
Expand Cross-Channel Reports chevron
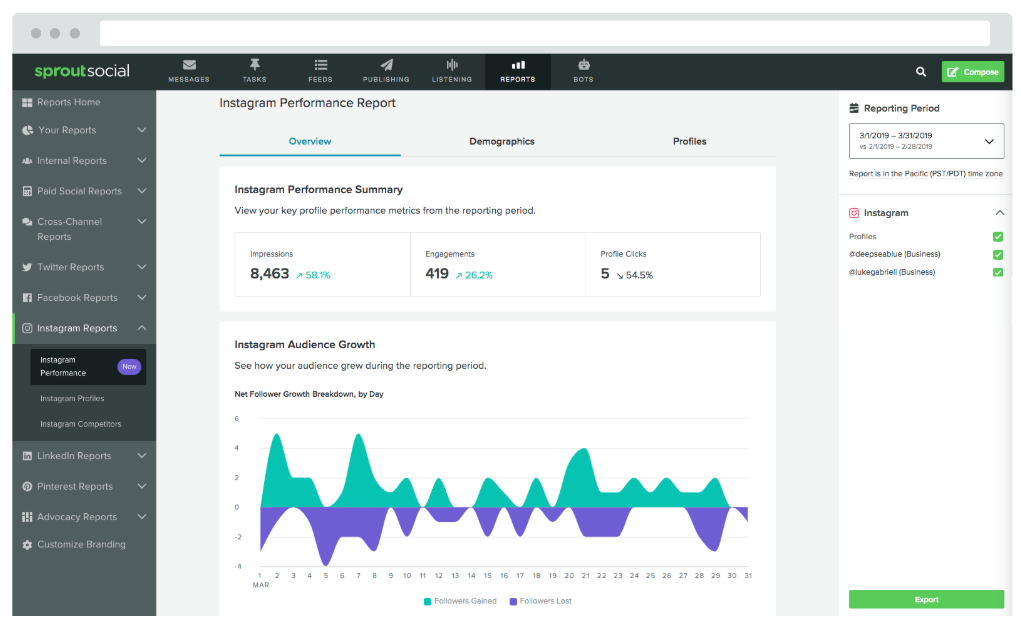pyautogui.click(x=142, y=221)
